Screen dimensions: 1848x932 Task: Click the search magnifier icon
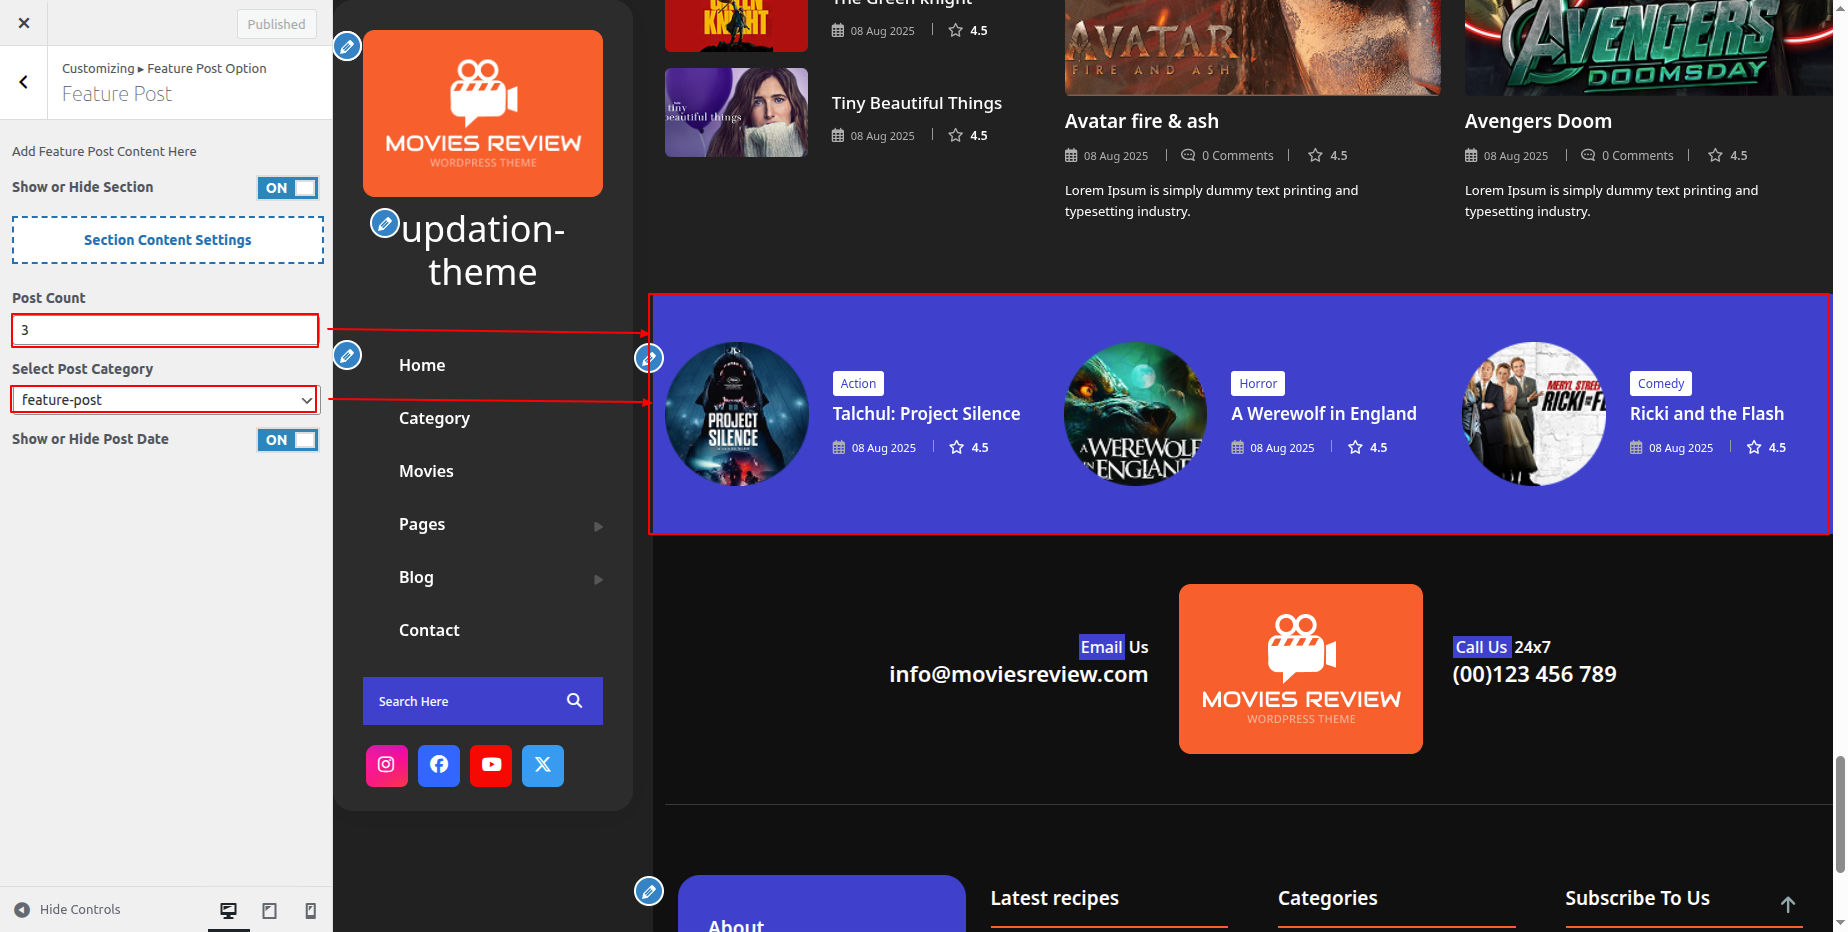(x=574, y=701)
